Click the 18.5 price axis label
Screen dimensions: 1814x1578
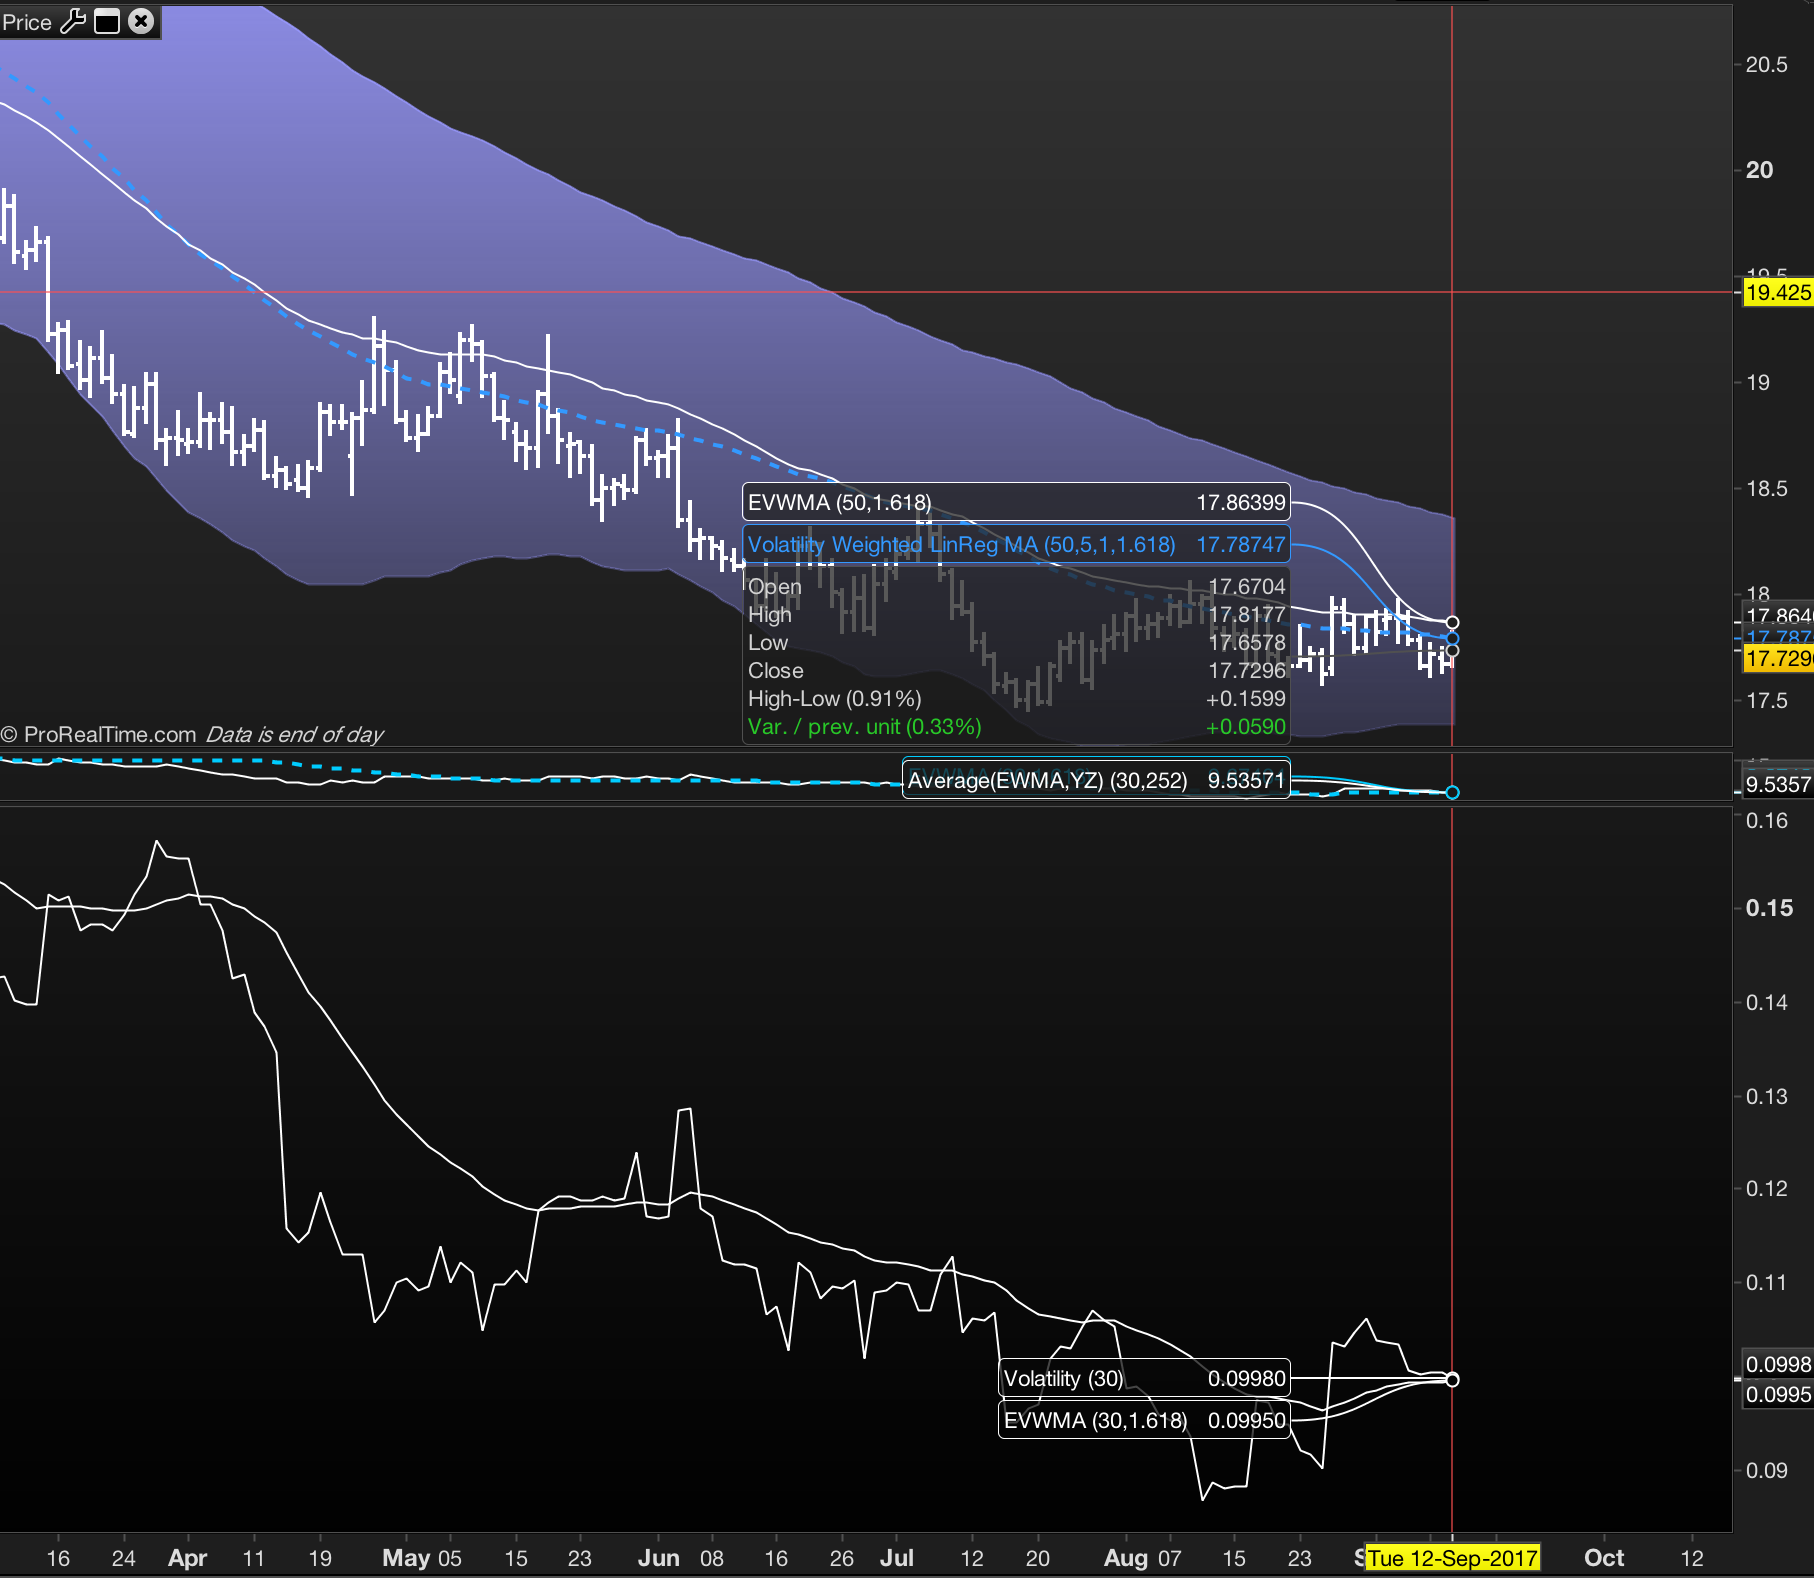(1766, 489)
